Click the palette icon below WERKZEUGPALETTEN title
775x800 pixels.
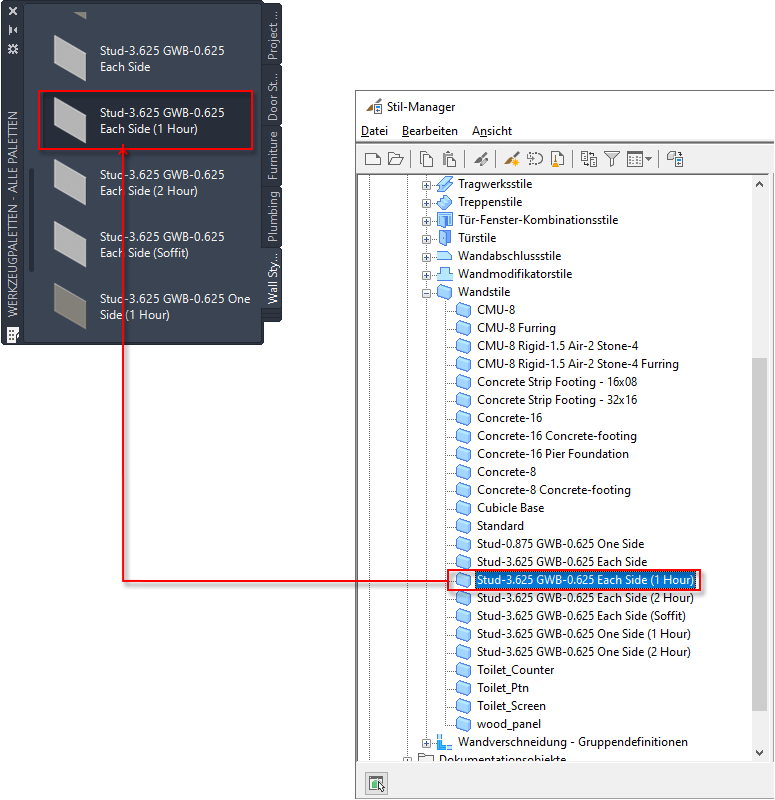(x=13, y=335)
